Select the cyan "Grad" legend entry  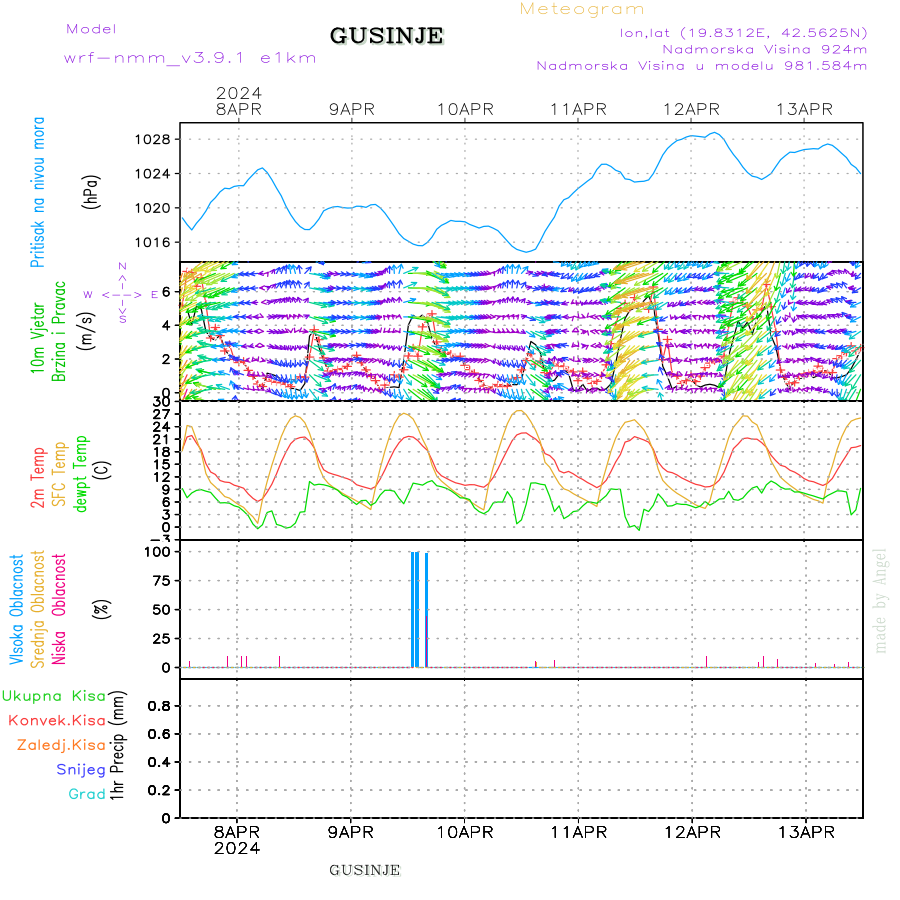click(x=87, y=794)
